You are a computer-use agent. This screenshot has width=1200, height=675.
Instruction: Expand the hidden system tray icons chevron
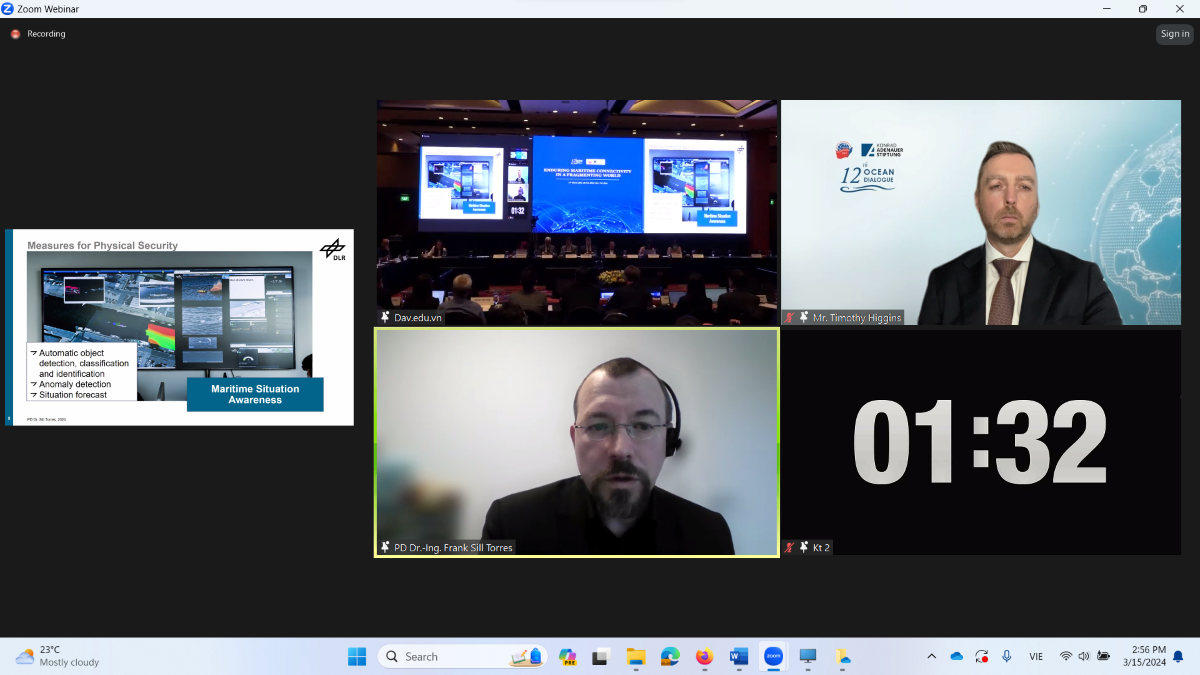coord(932,656)
